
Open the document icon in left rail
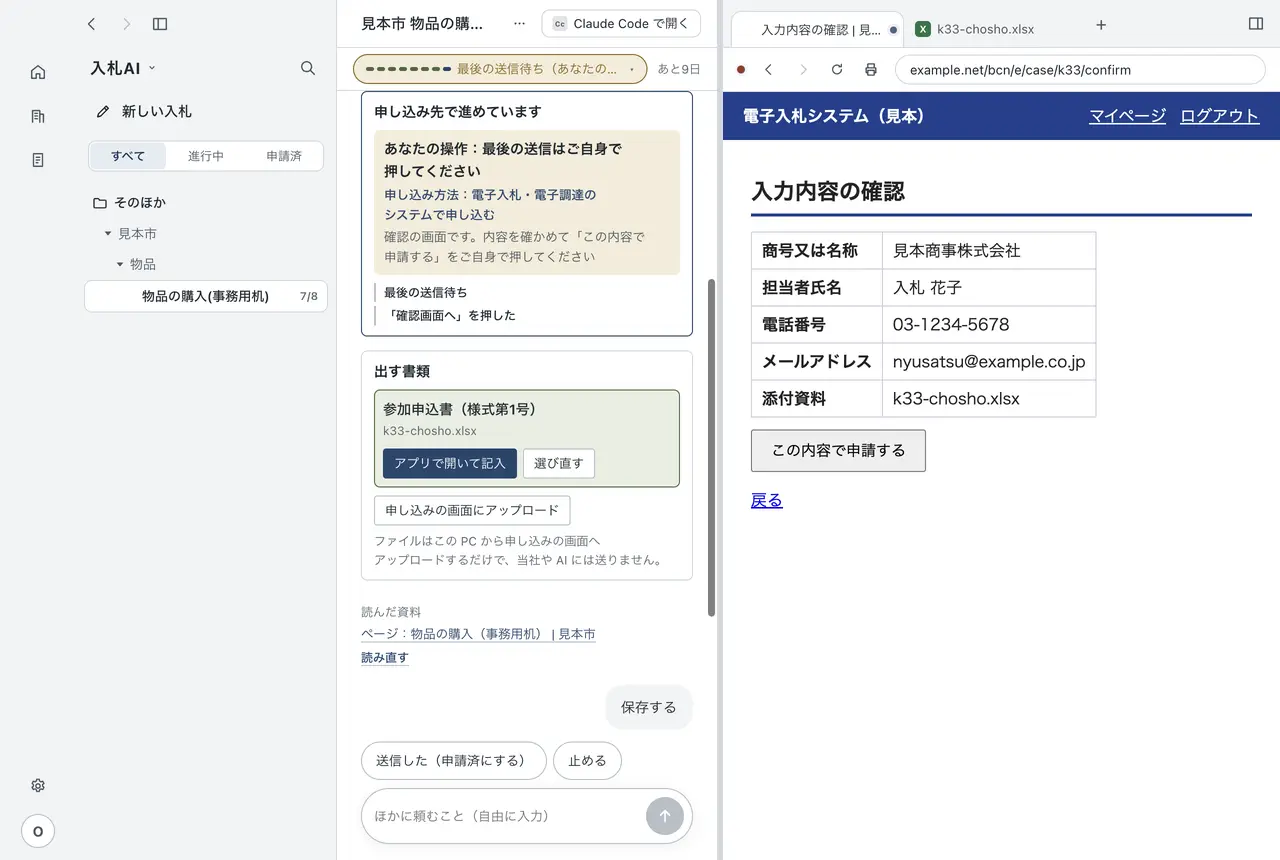[38, 160]
